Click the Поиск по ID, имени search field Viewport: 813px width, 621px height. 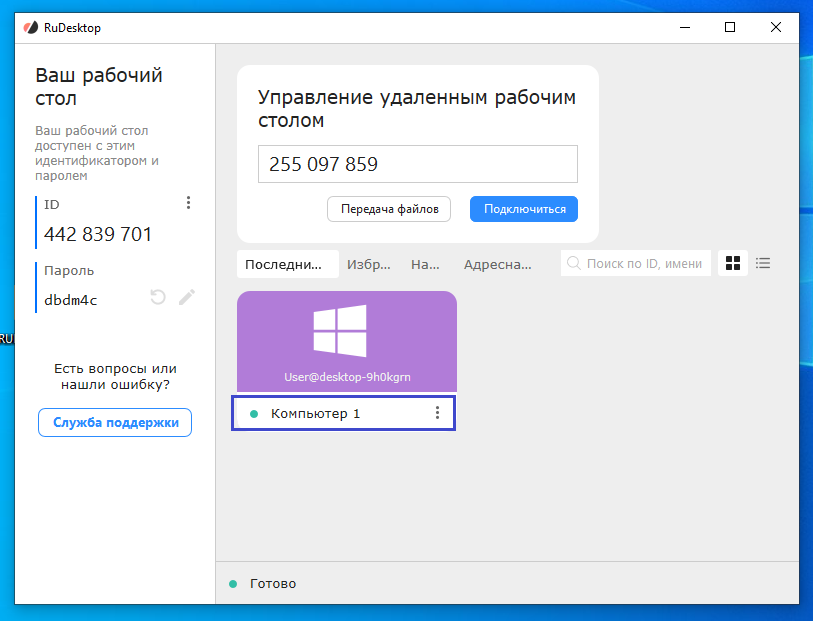tap(636, 263)
